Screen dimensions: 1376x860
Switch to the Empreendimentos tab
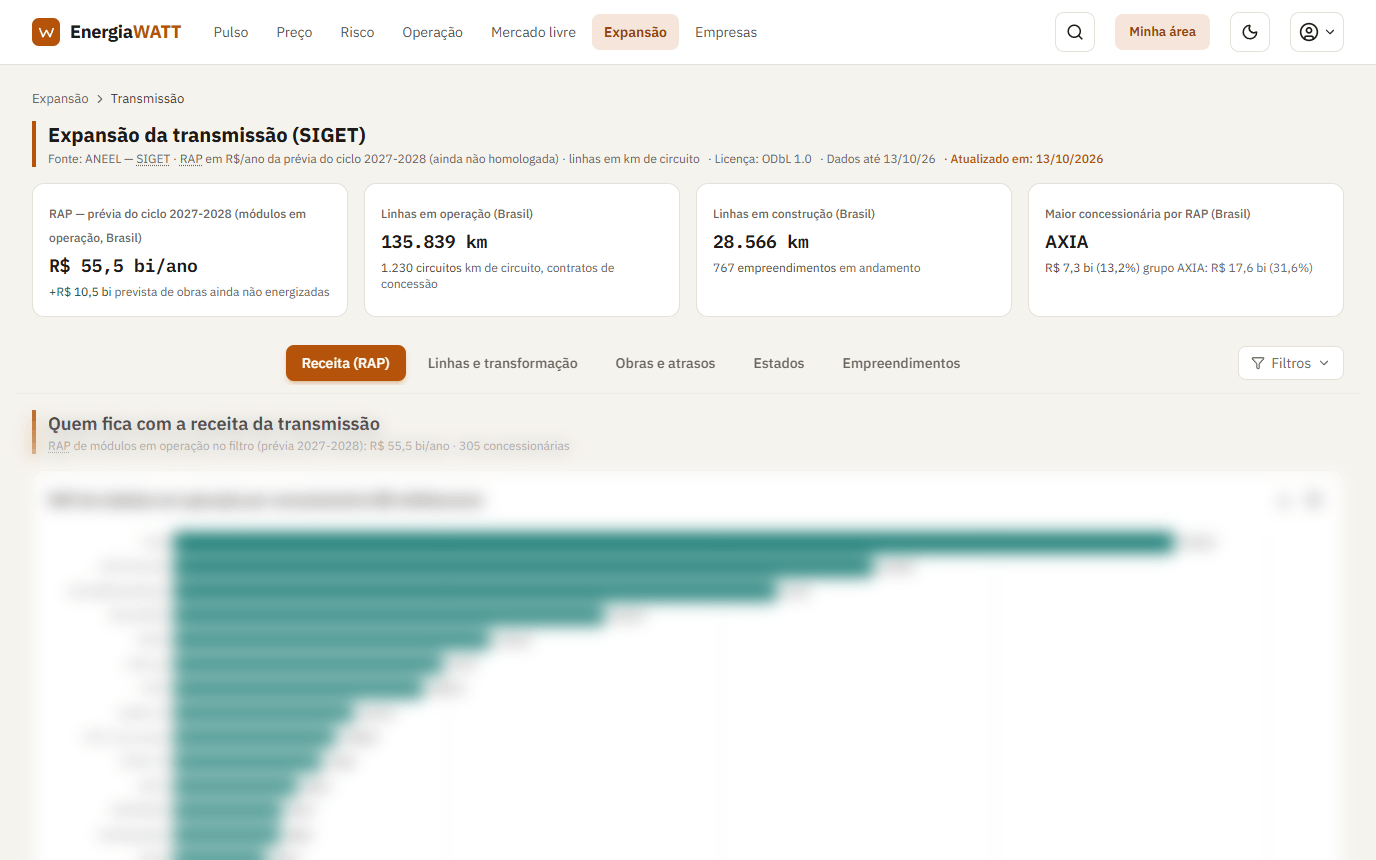click(901, 363)
